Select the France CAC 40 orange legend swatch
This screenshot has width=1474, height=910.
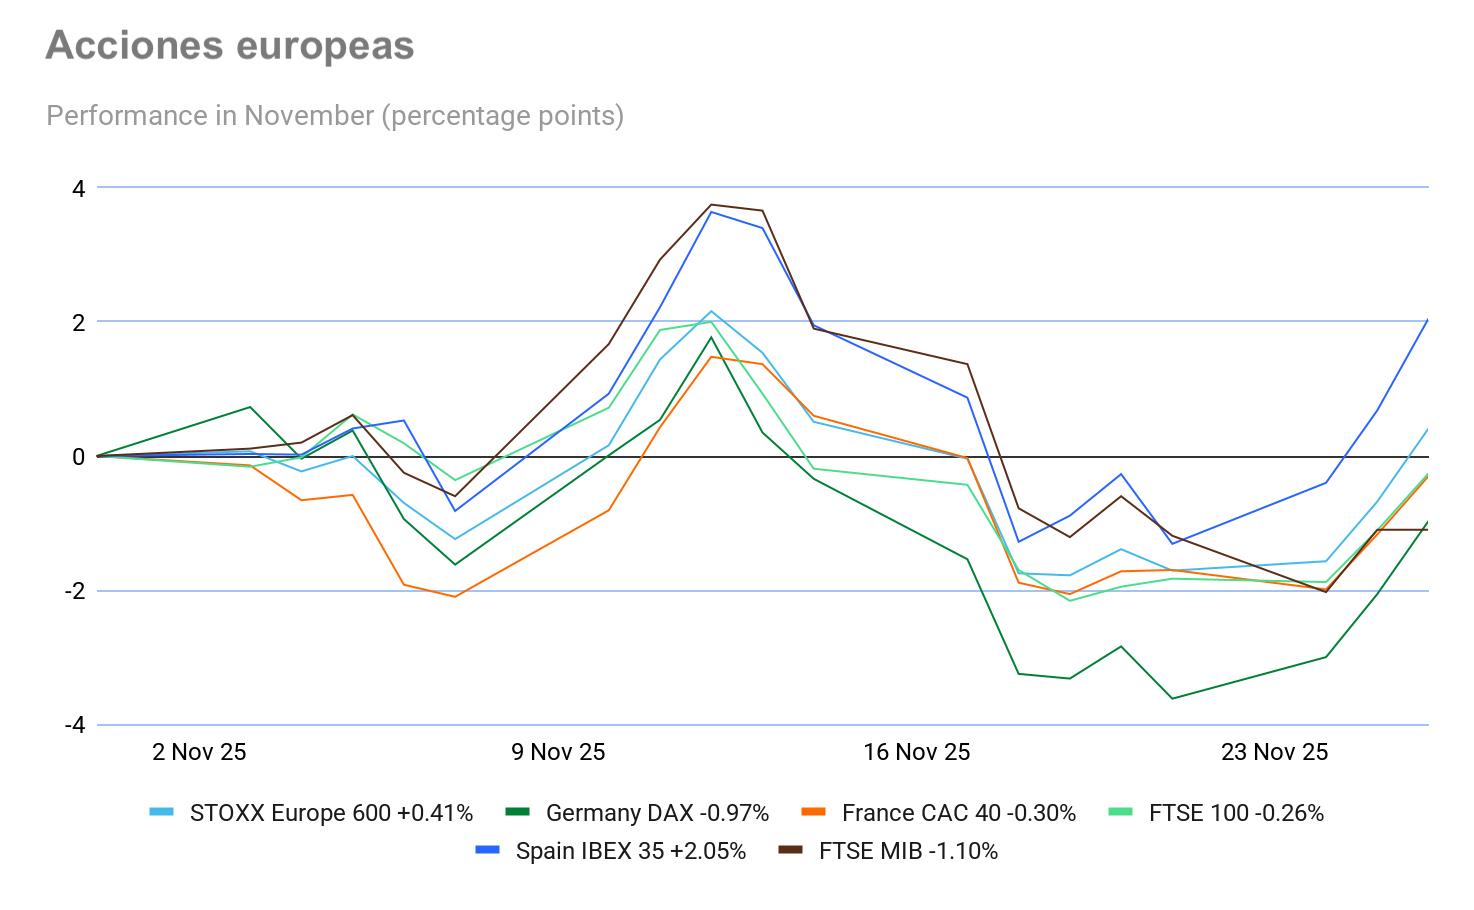pyautogui.click(x=814, y=812)
